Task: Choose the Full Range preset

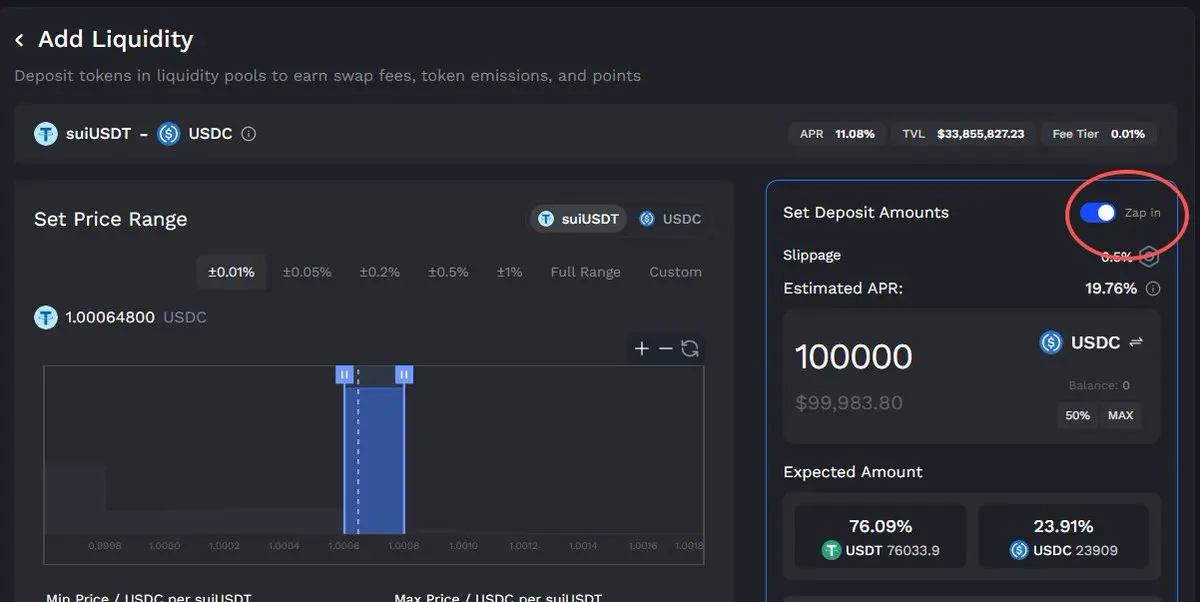Action: (x=585, y=272)
